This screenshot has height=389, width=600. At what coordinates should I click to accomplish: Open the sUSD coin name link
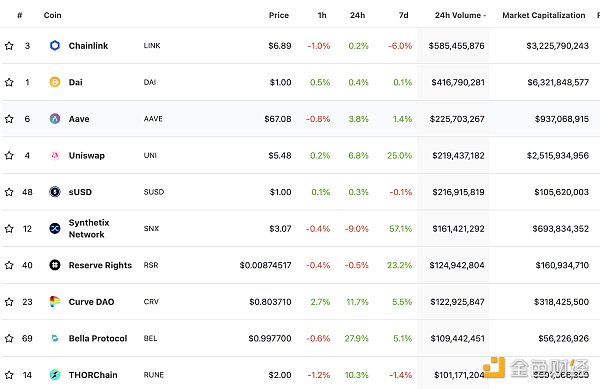point(80,192)
